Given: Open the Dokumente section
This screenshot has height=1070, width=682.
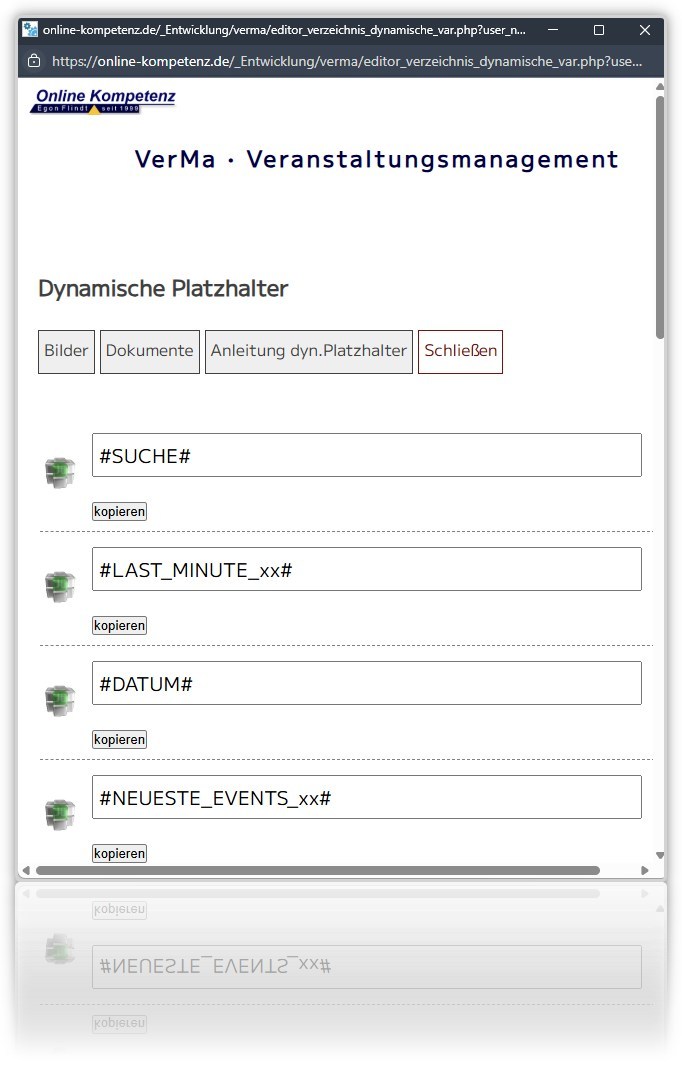Looking at the screenshot, I should pos(150,351).
